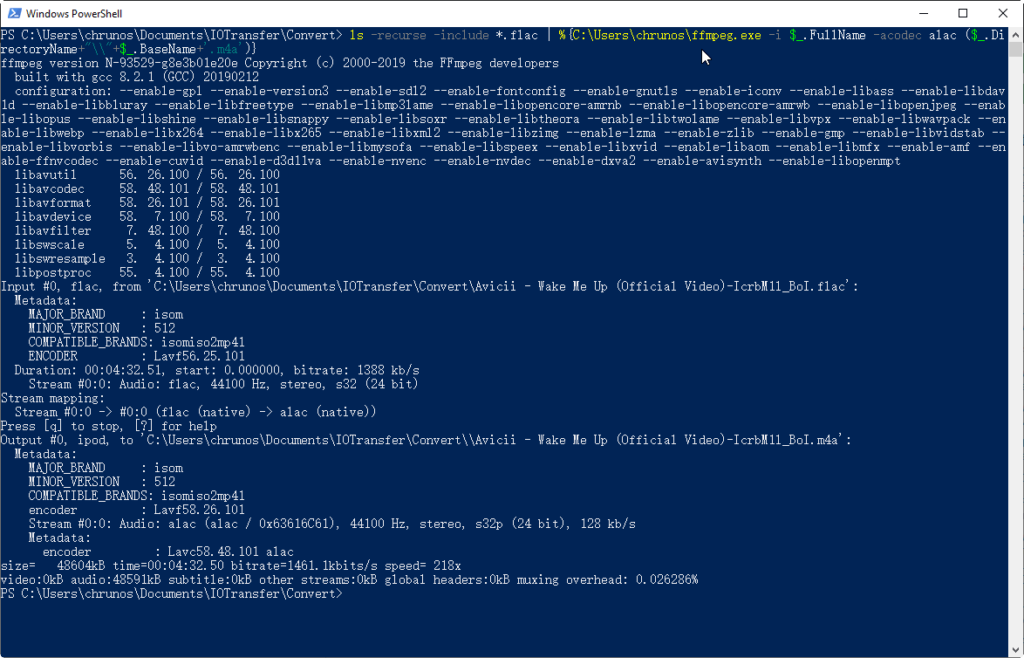Minimize the Windows PowerShell window
Screen dimensions: 1024x658
pos(923,13)
